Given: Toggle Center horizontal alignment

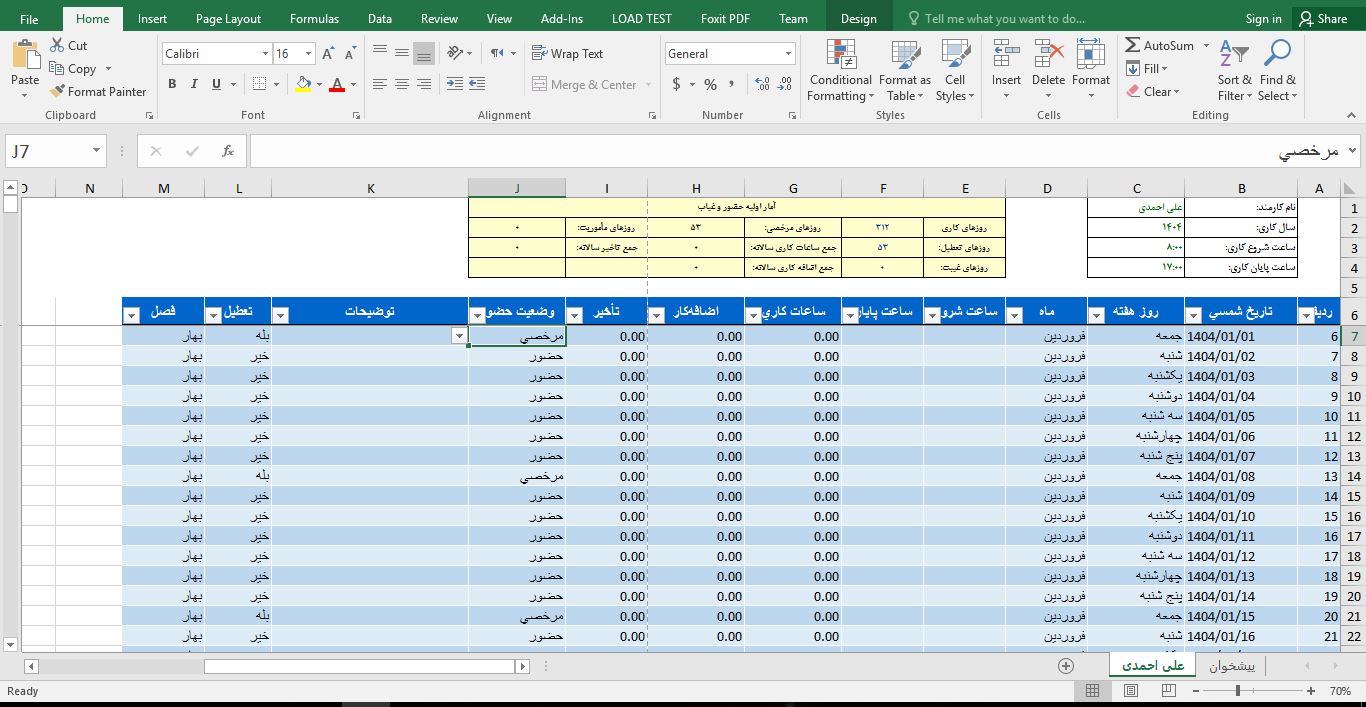Looking at the screenshot, I should coord(402,85).
